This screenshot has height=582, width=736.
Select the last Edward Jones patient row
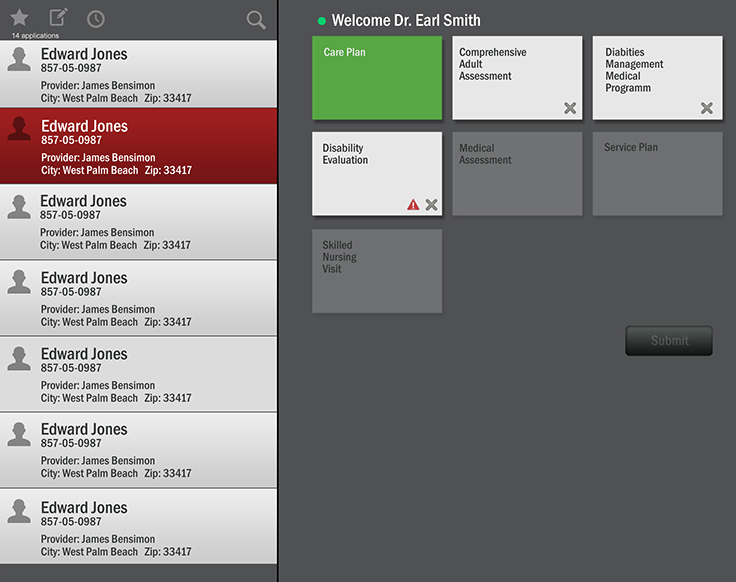coord(139,528)
